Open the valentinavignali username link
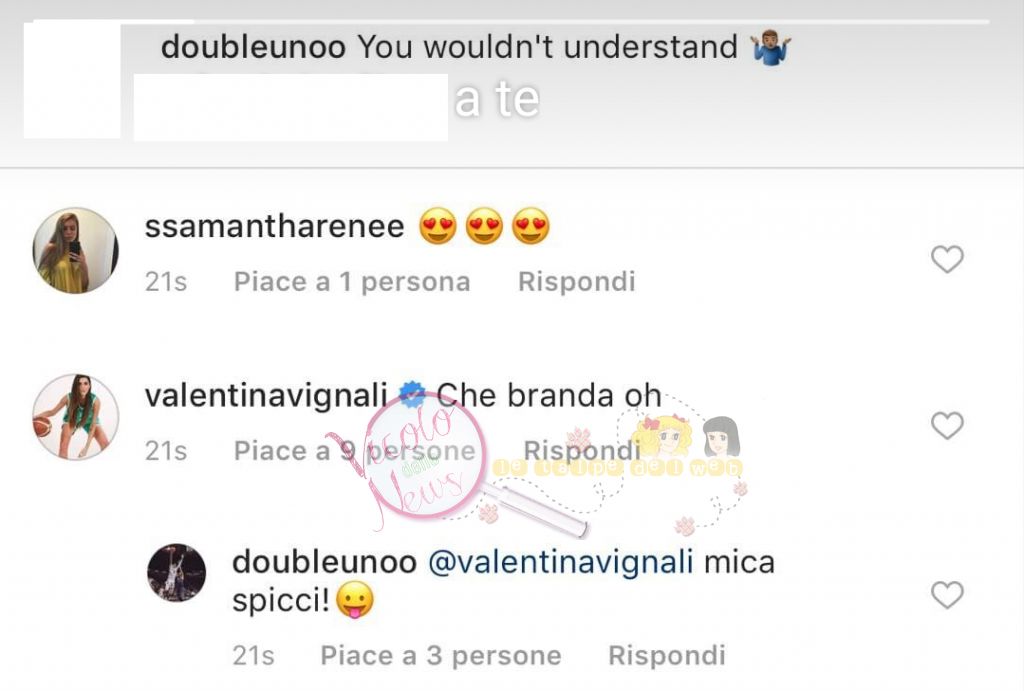This screenshot has height=691, width=1024. [266, 396]
